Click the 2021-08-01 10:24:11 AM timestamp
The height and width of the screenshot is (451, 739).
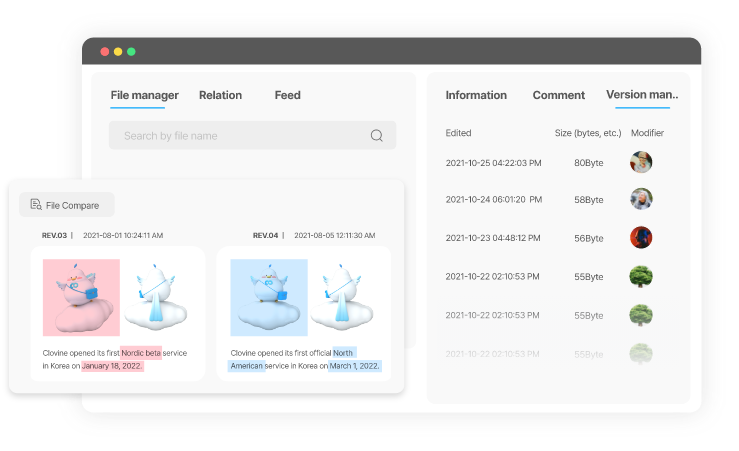click(x=123, y=235)
